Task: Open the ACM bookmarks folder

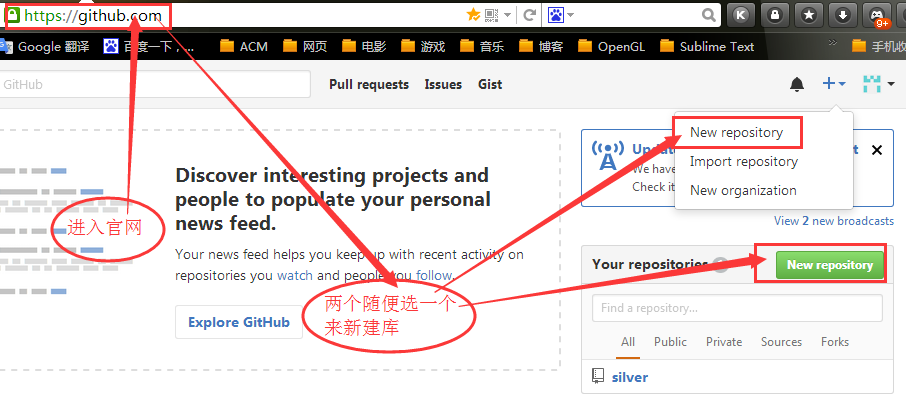Action: (x=244, y=46)
